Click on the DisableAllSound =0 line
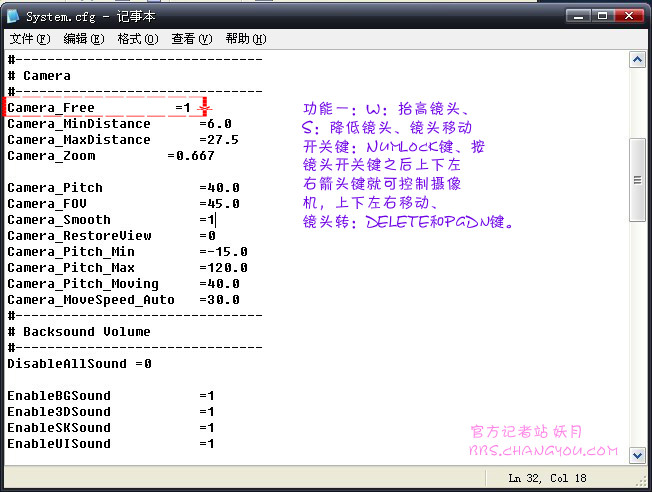 pyautogui.click(x=80, y=364)
